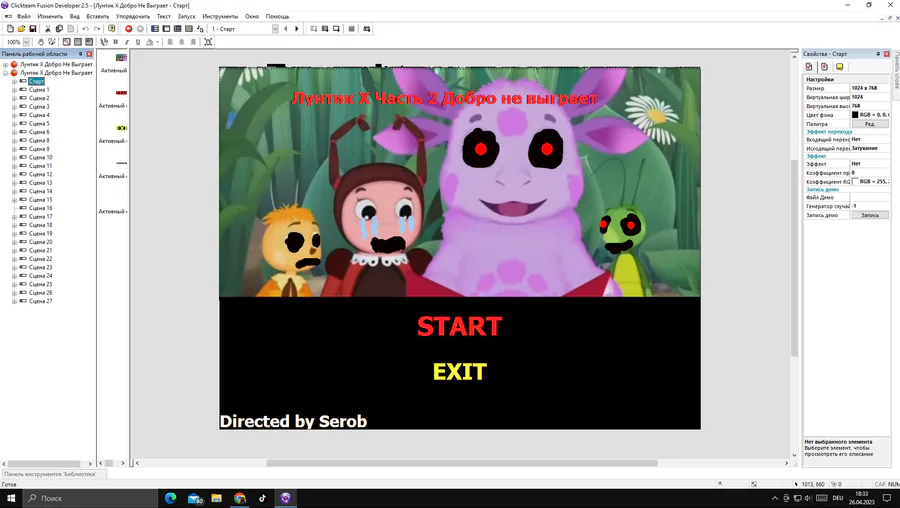Toggle pin on the Workspace panel
Screen dimensions: 900x508
tap(80, 54)
